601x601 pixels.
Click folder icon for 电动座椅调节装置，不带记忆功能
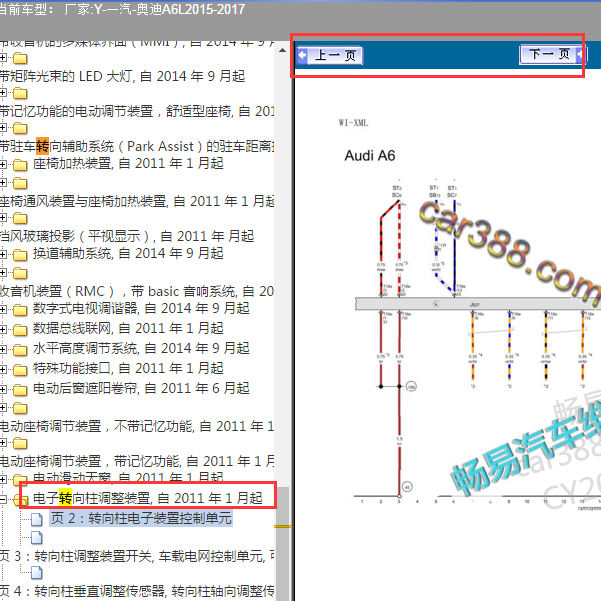[20, 409]
